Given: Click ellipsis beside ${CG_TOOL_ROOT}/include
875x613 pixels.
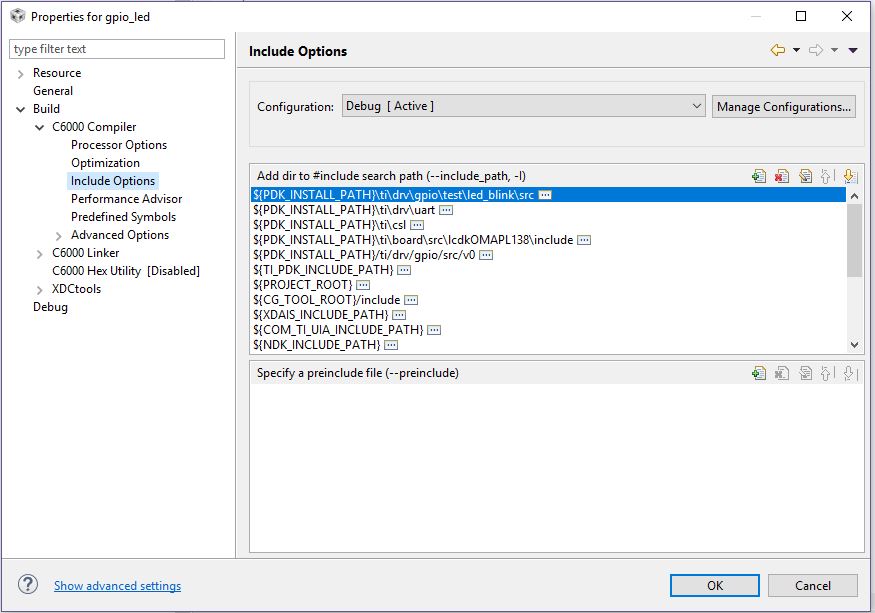Looking at the screenshot, I should click(x=410, y=300).
